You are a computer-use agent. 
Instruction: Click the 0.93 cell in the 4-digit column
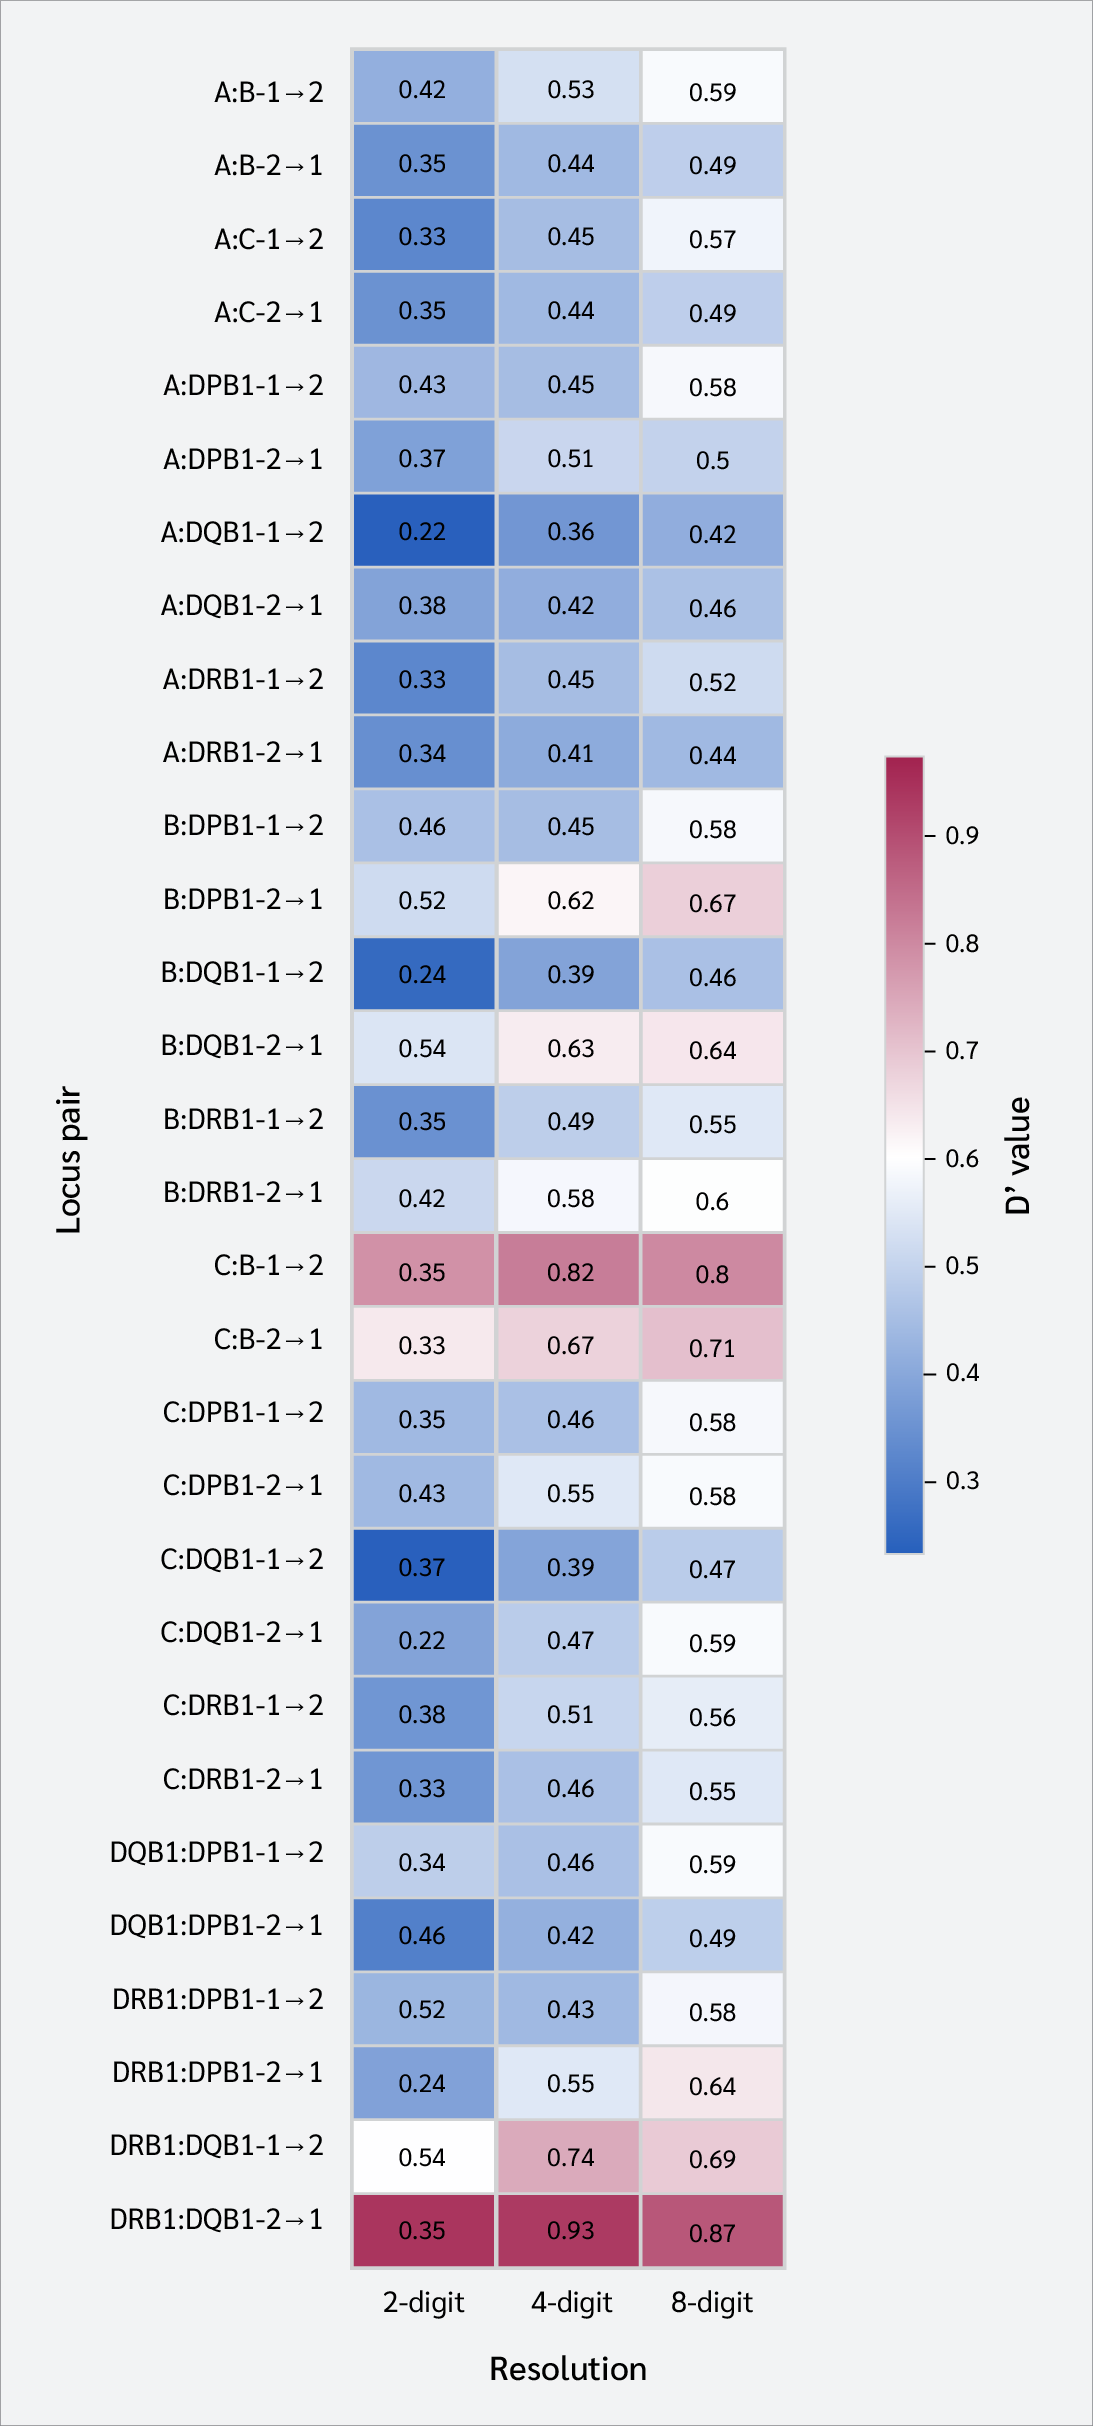coord(570,2230)
